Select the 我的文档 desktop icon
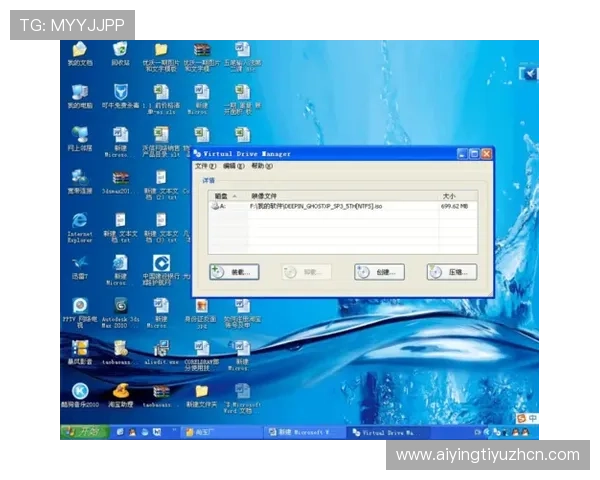The image size is (600, 480). point(79,50)
